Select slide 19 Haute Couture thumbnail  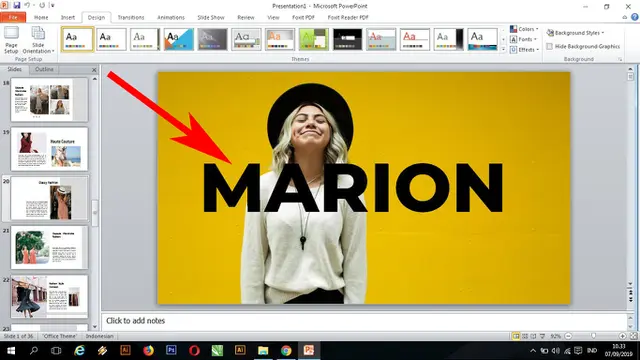click(x=49, y=149)
